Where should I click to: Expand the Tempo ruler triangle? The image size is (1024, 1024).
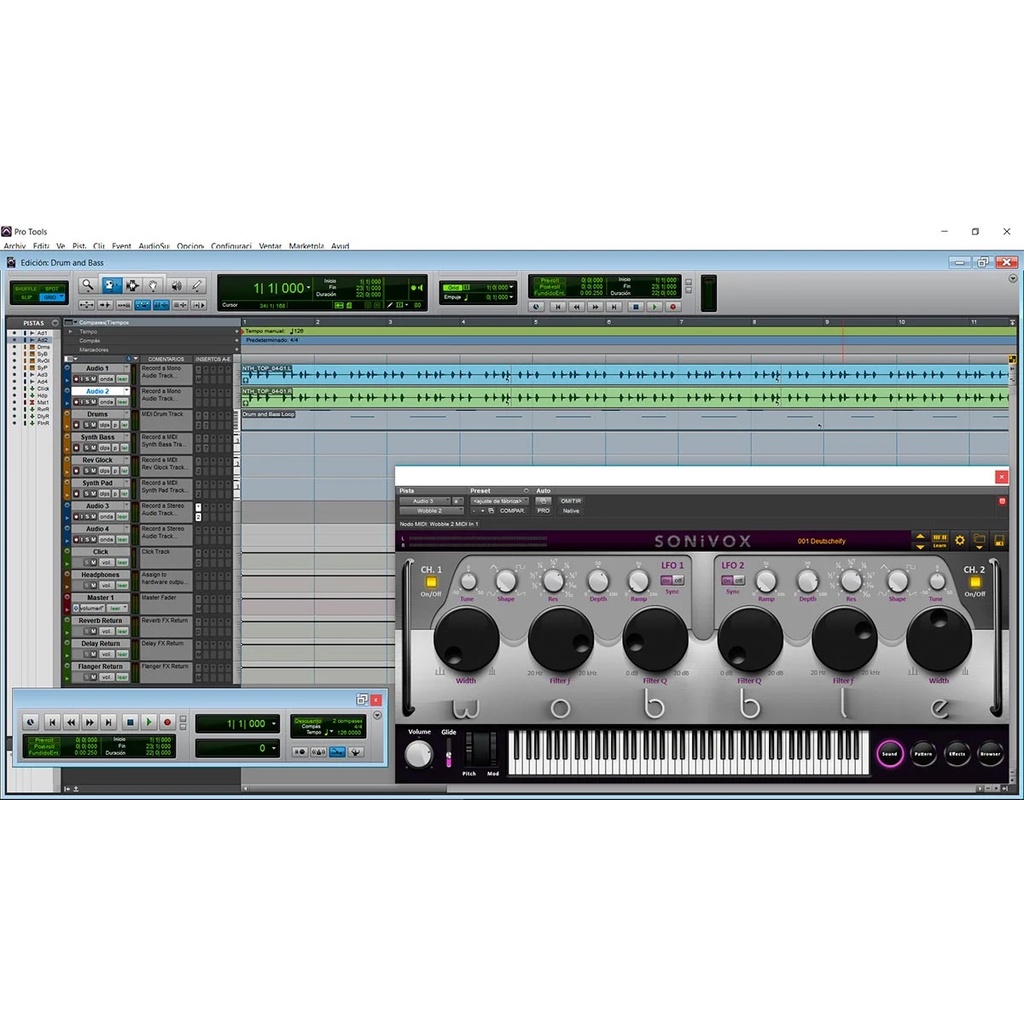pyautogui.click(x=71, y=331)
